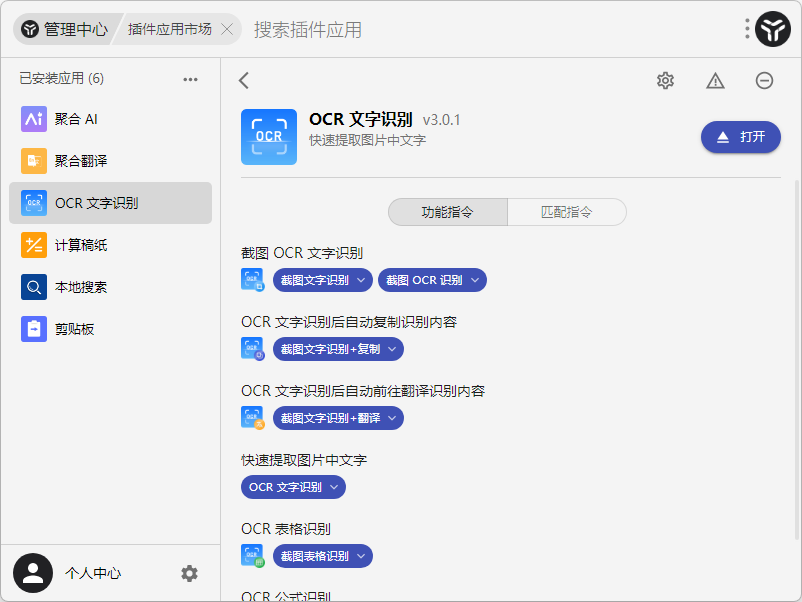The image size is (802, 602).
Task: Select 本地搜索 in installed apps
Action: tap(110, 287)
